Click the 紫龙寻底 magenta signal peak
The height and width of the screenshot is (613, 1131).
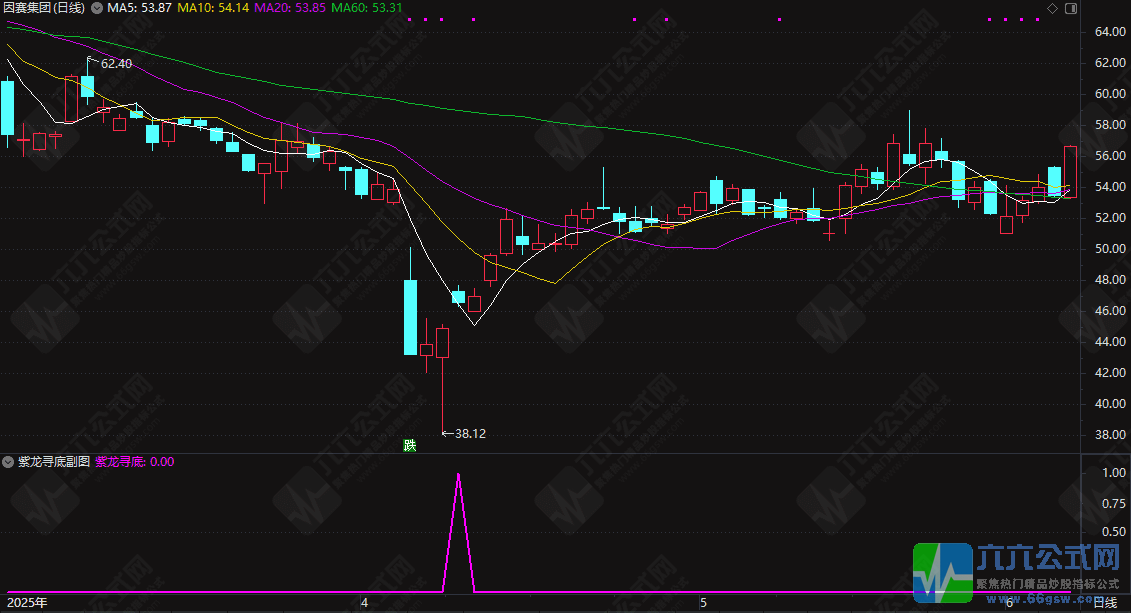[458, 476]
